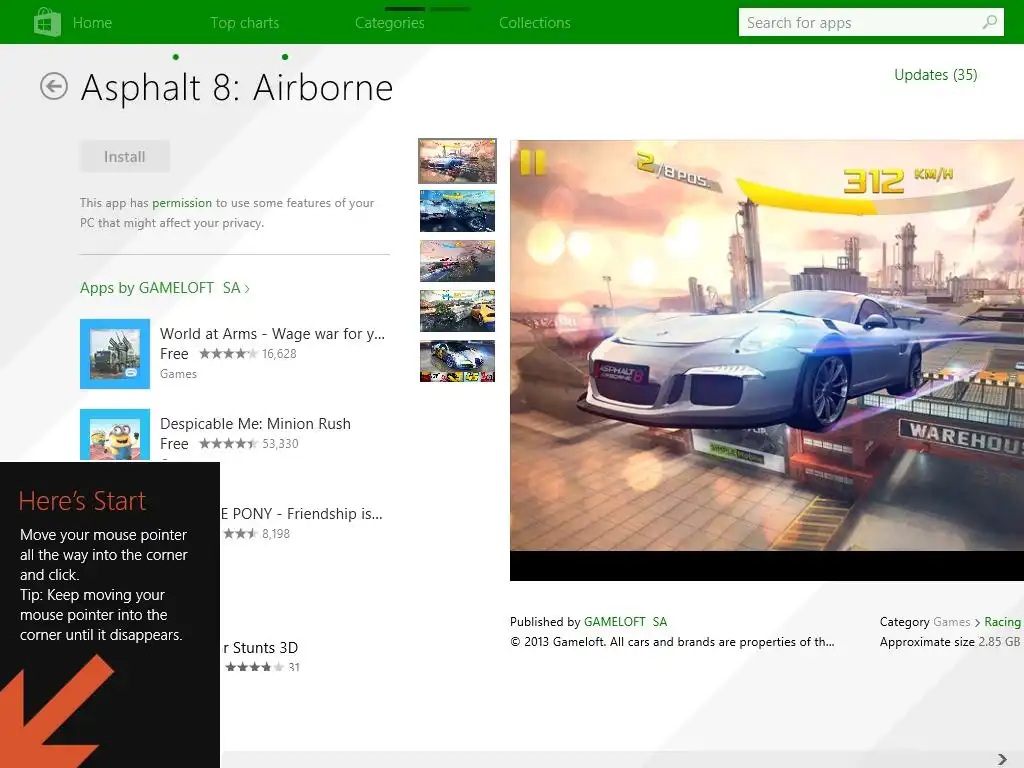Screen dimensions: 1024x768
Task: Open World at Arms app icon
Action: tap(115, 354)
